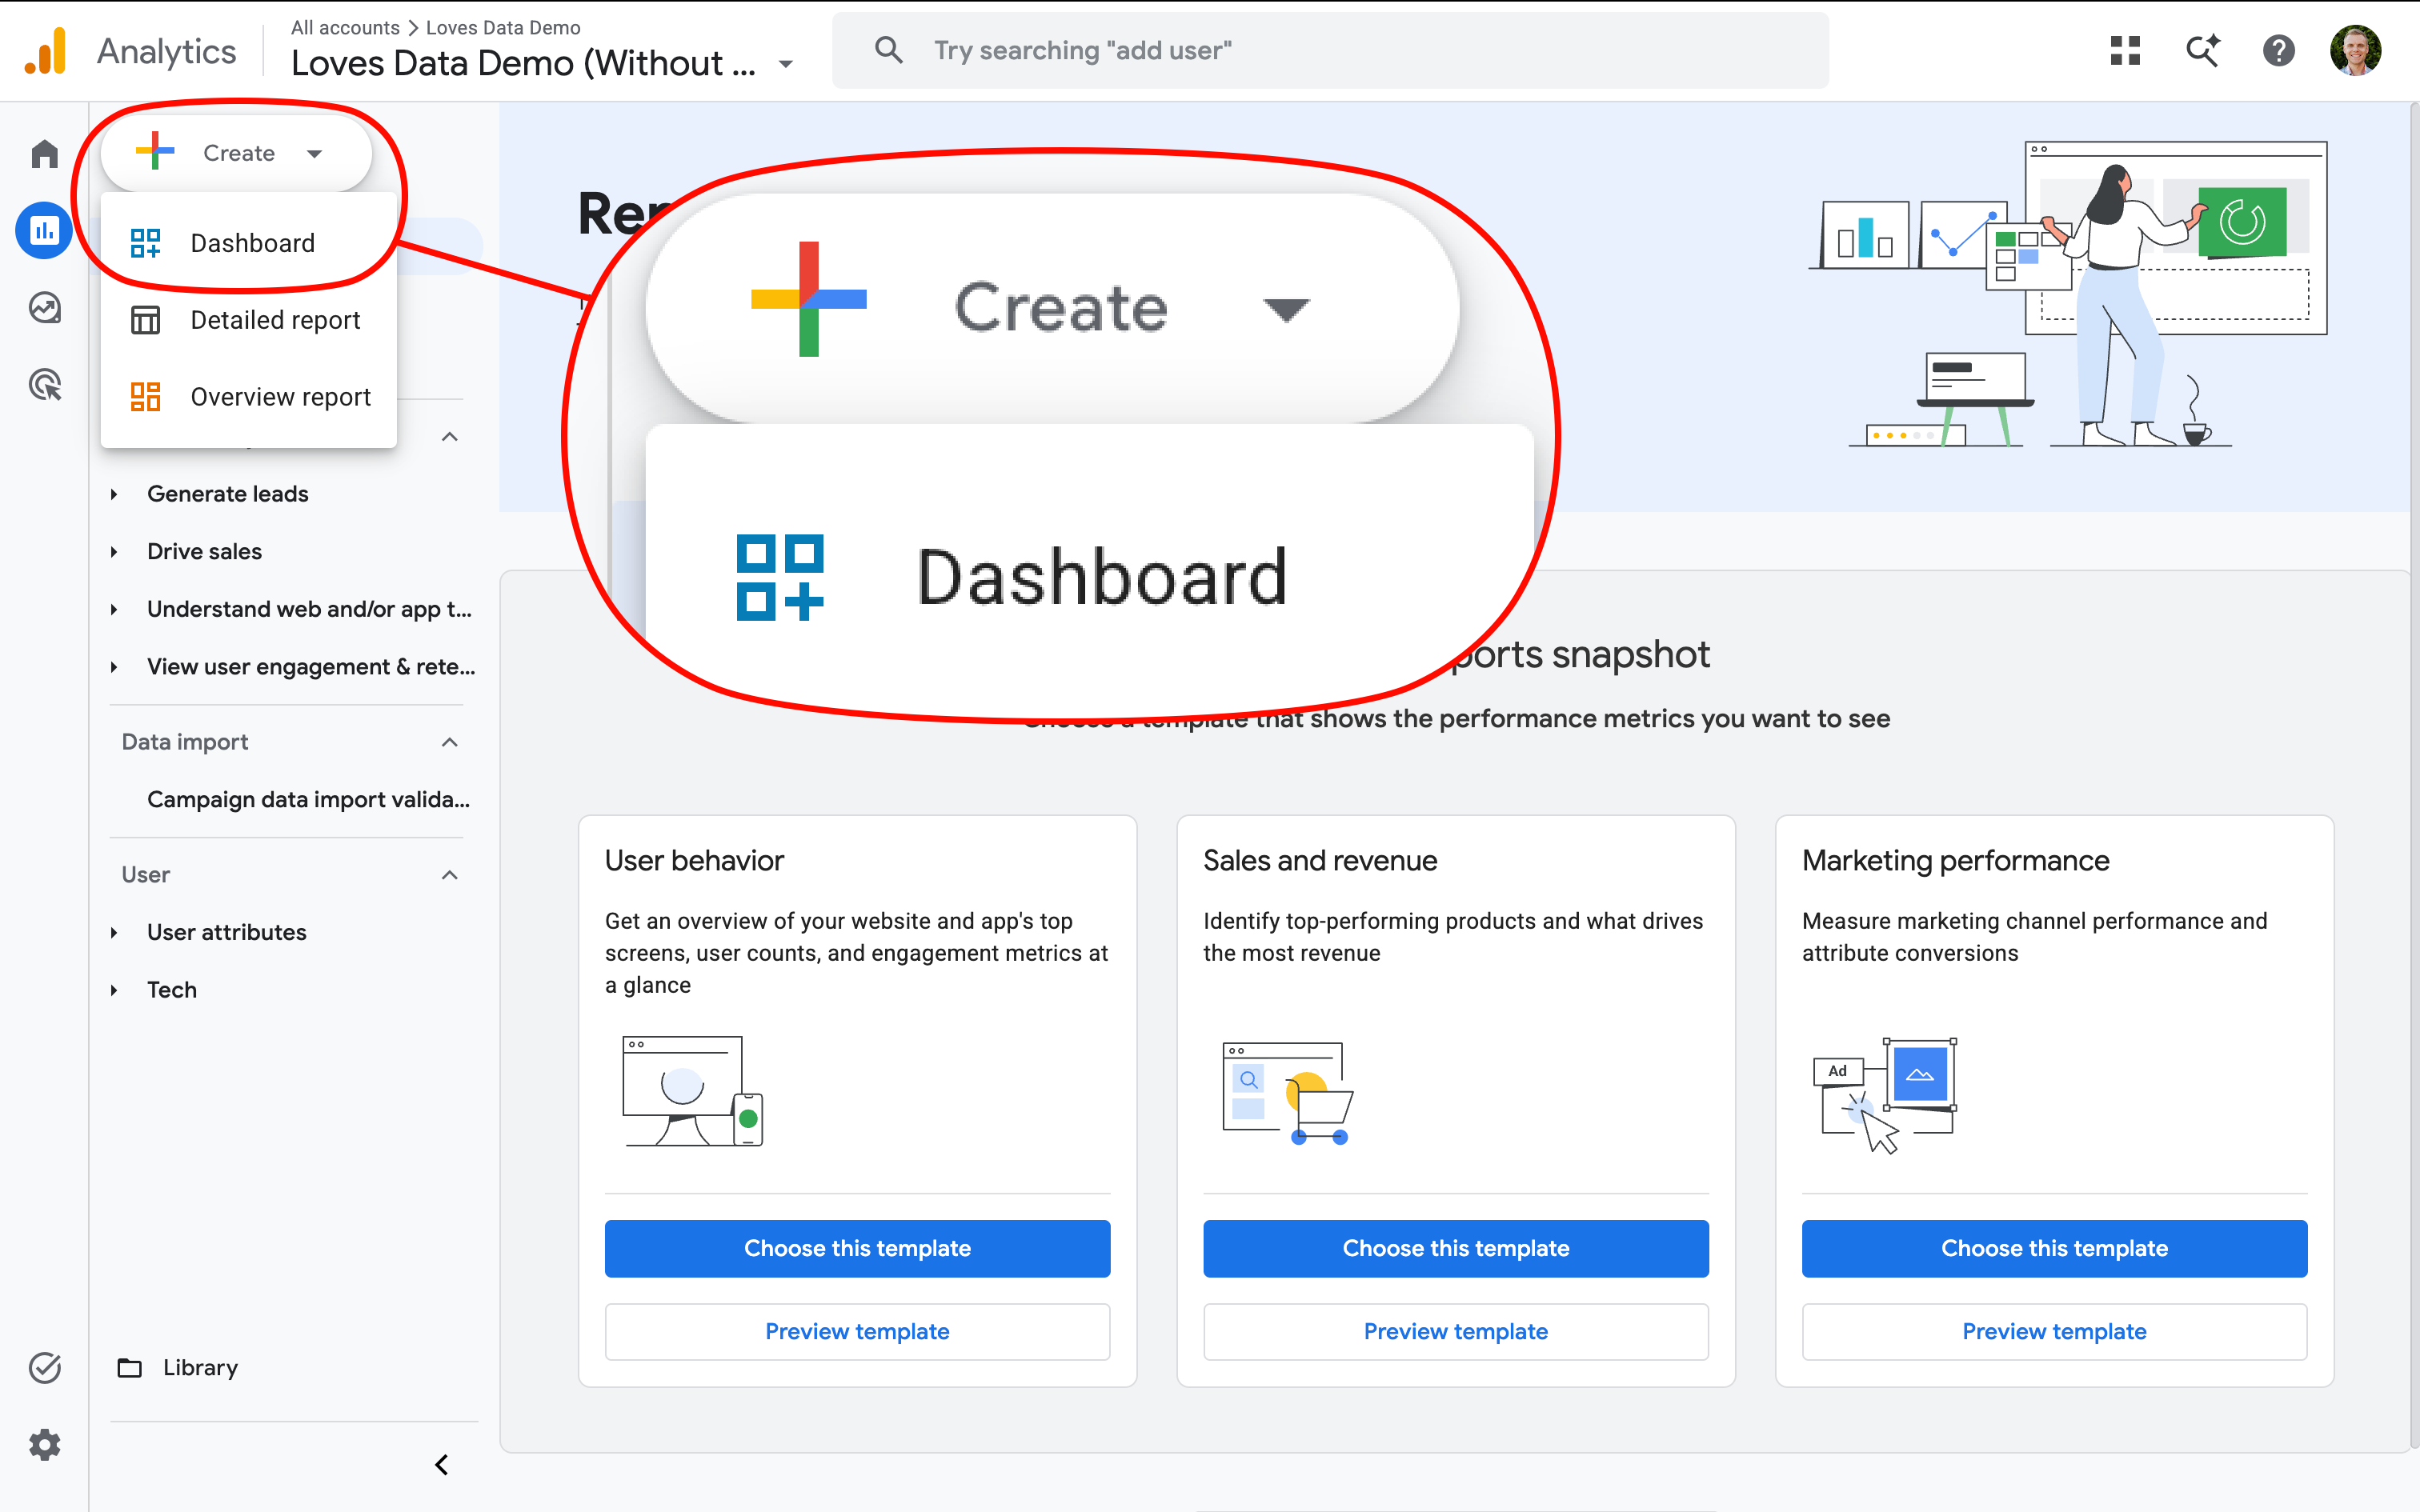Open the user account avatar
Image resolution: width=2420 pixels, height=1512 pixels.
click(2355, 50)
